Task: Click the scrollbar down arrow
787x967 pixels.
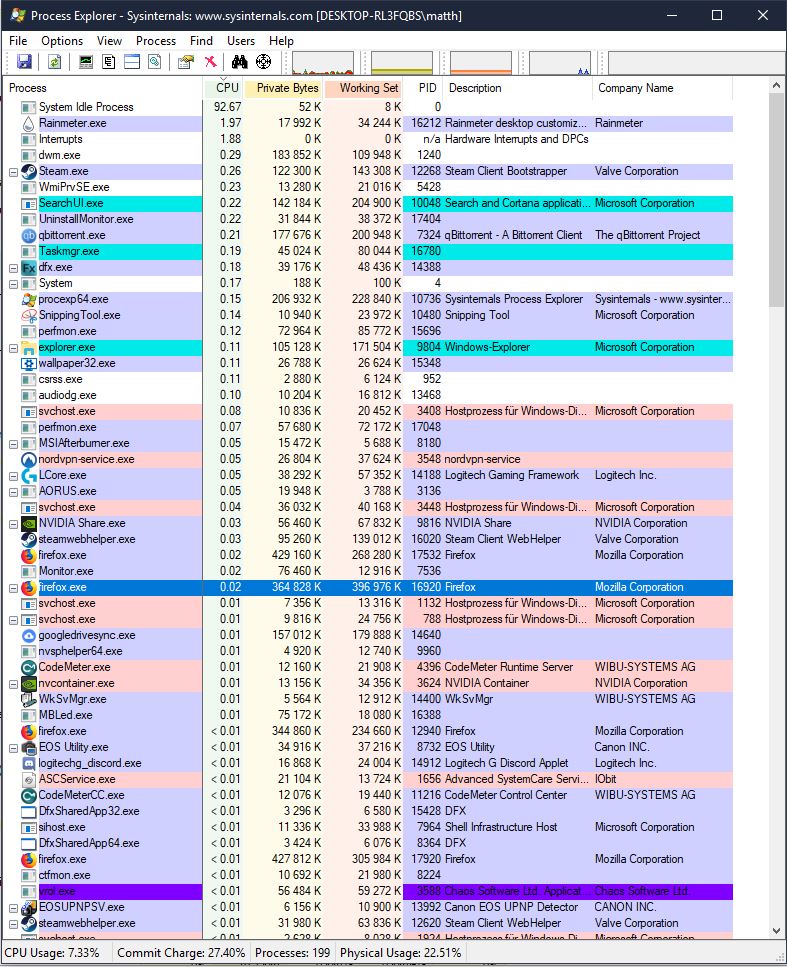Action: pyautogui.click(x=777, y=930)
